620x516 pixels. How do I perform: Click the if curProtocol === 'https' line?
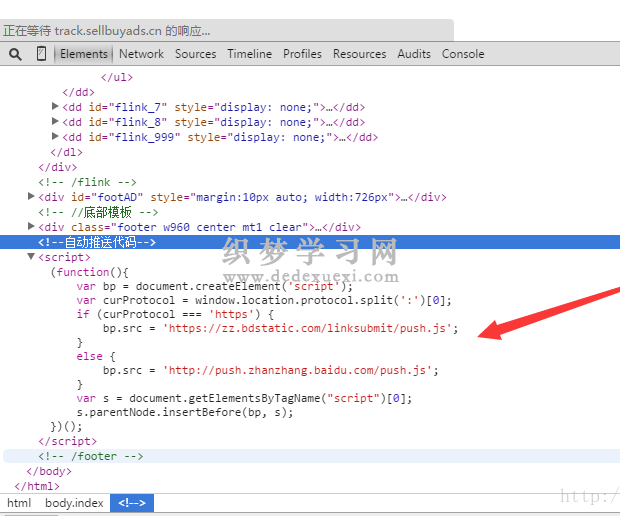pyautogui.click(x=175, y=314)
